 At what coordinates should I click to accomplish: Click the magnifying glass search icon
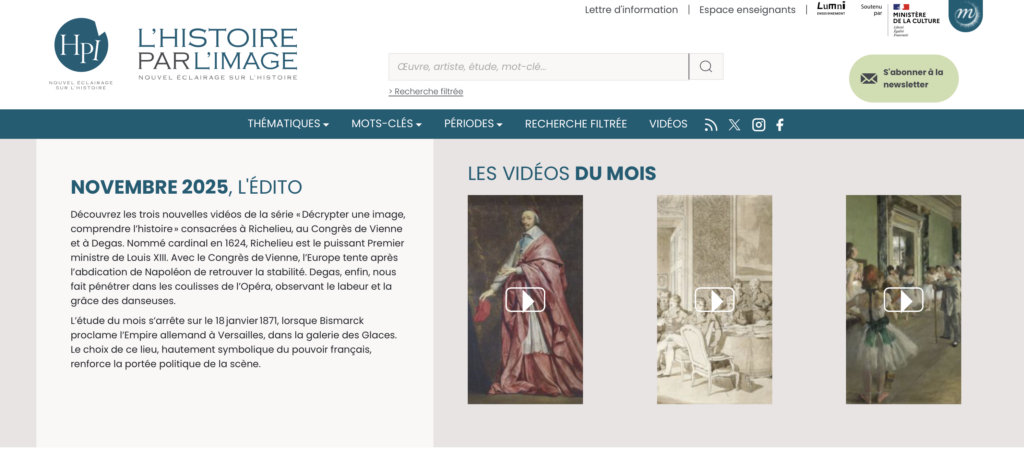pyautogui.click(x=706, y=67)
